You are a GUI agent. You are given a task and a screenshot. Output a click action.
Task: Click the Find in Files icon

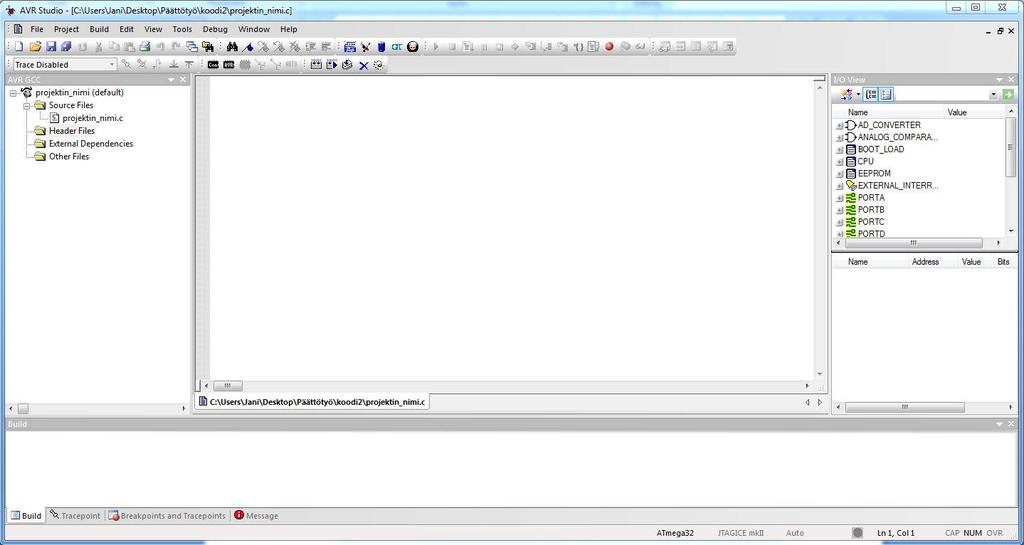[208, 46]
